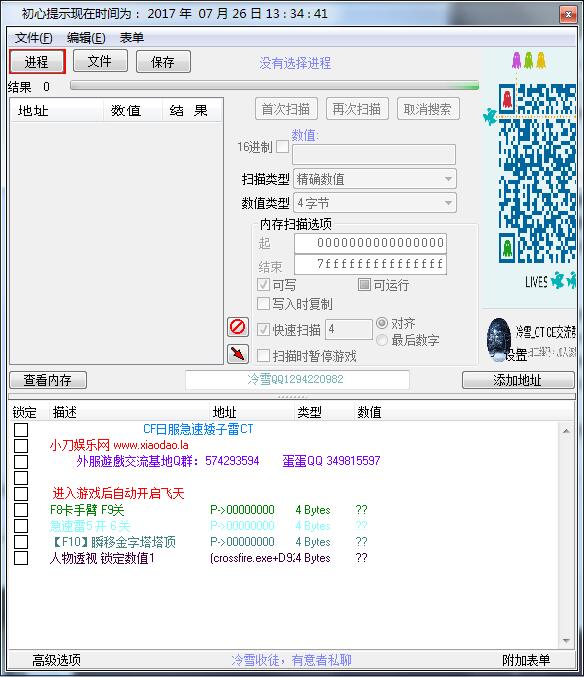Enable the 16进制 hex checkbox
This screenshot has height=677, width=584.
(282, 147)
